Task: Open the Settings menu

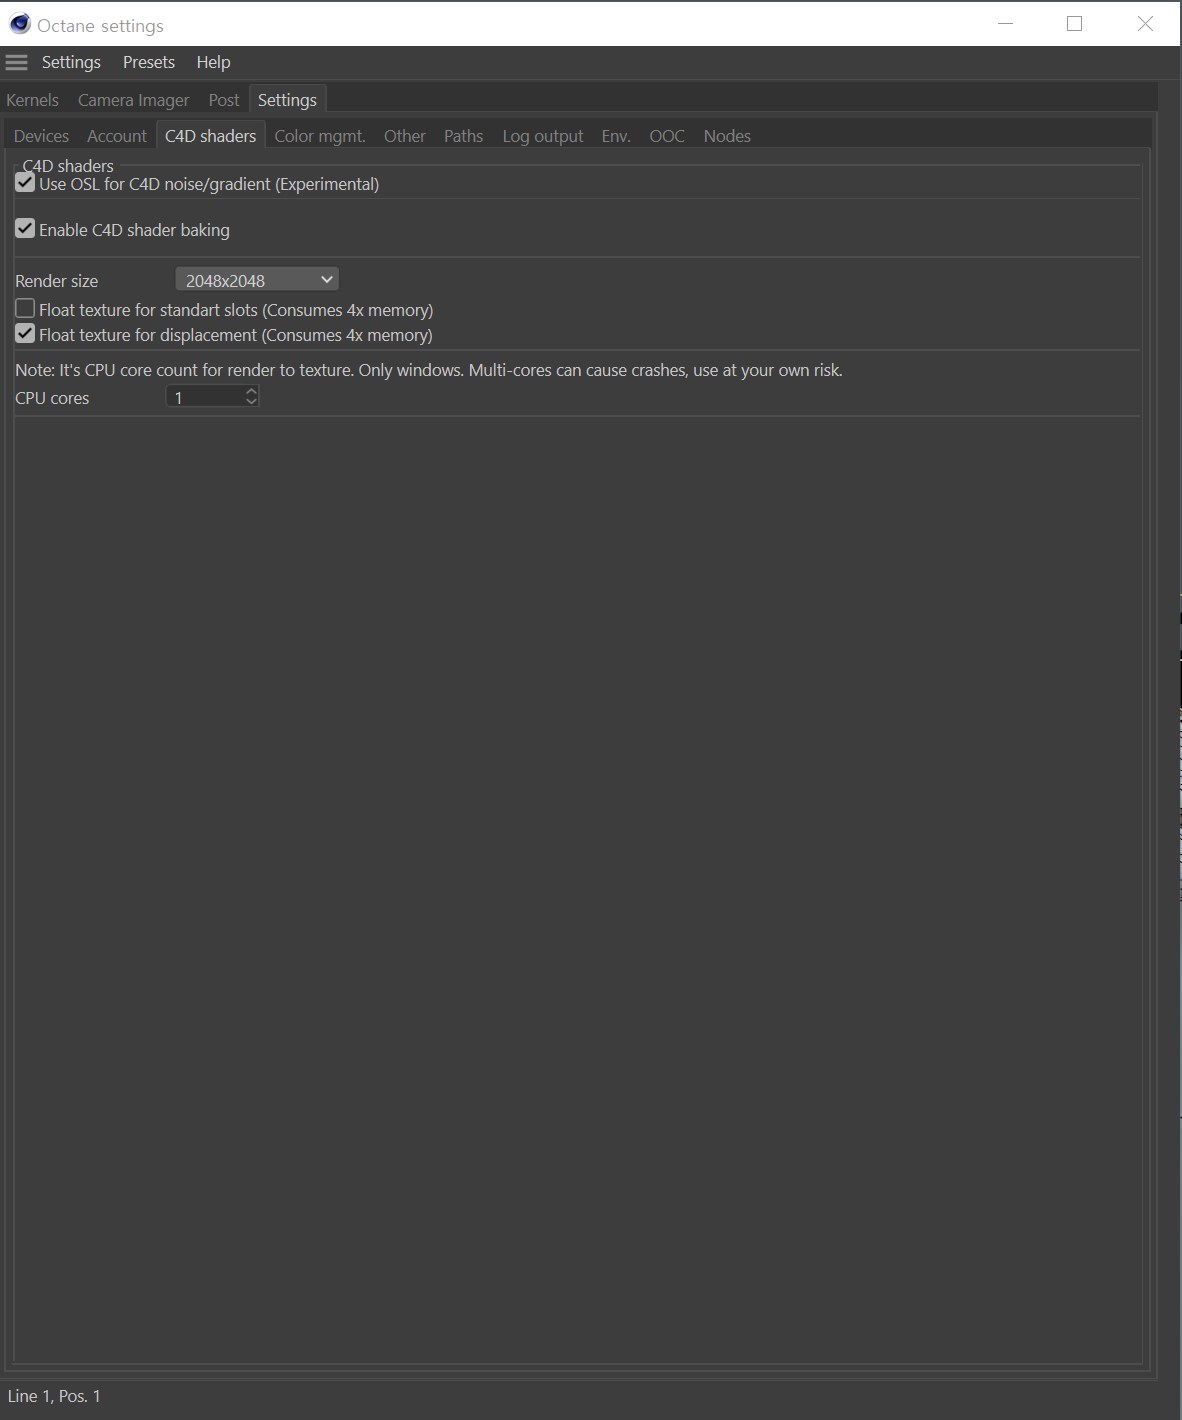Action: 71,62
